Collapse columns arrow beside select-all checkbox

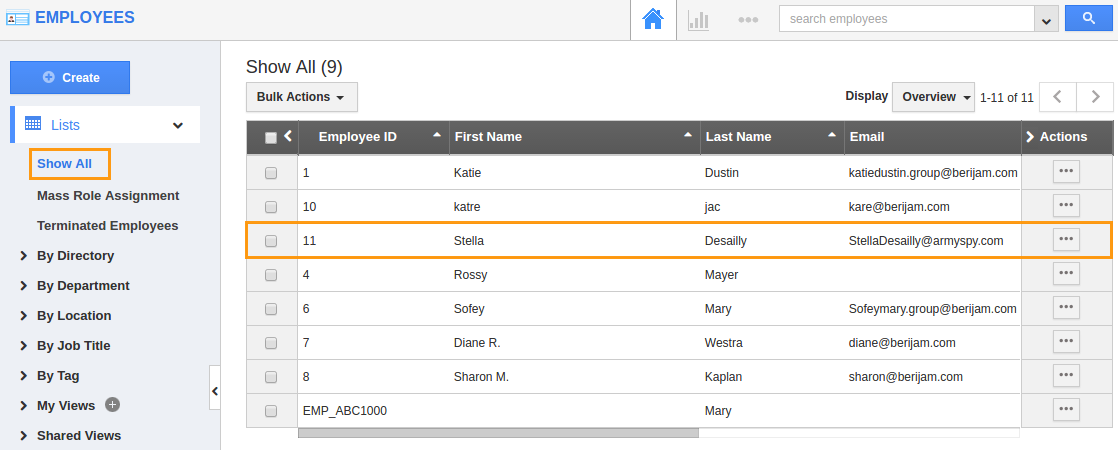(287, 135)
